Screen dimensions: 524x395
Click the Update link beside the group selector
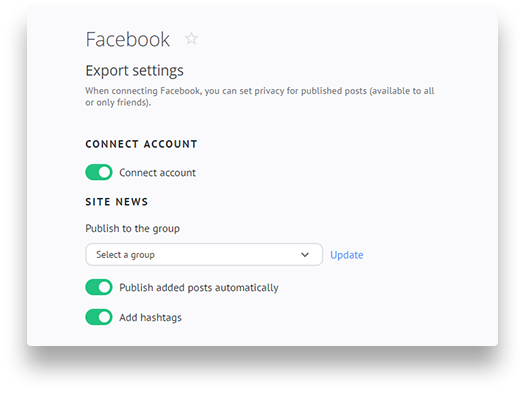click(347, 255)
